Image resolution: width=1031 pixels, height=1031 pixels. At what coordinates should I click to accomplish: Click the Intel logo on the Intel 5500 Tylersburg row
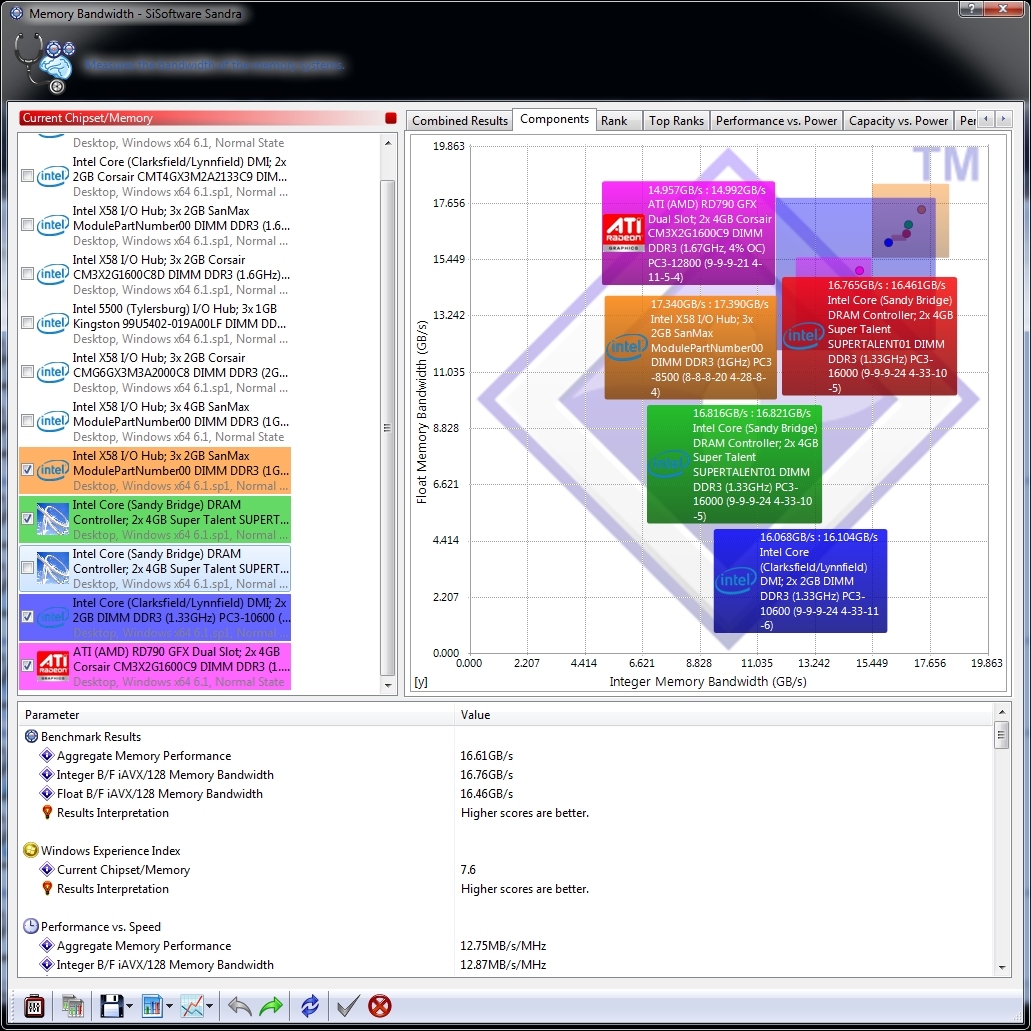coord(53,323)
